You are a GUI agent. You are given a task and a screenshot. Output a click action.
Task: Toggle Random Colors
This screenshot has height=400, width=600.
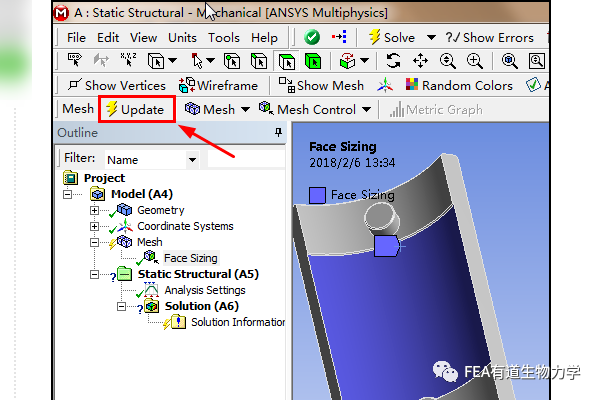click(459, 85)
